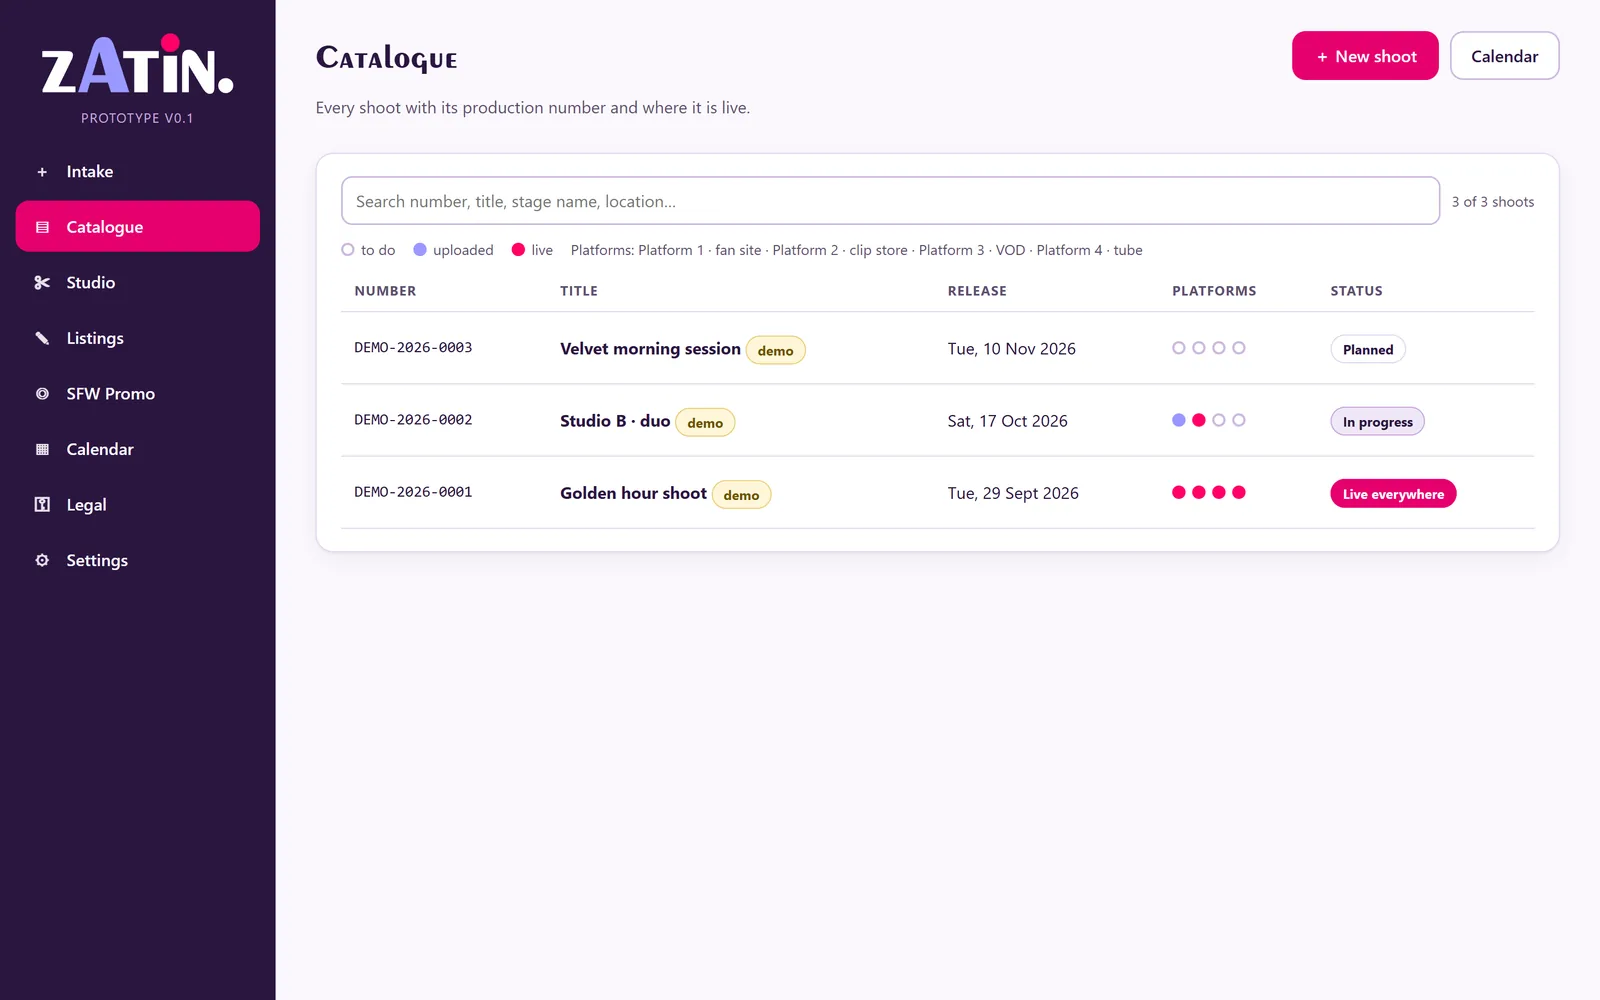Click the Catalogue page heading
This screenshot has height=1000, width=1600.
tap(387, 58)
